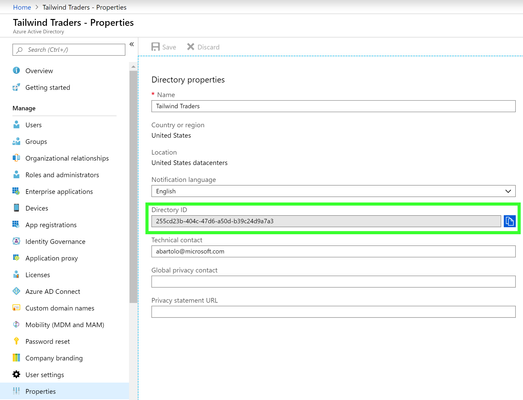Open the Notification language dropdown
The image size is (523, 400).
333,191
